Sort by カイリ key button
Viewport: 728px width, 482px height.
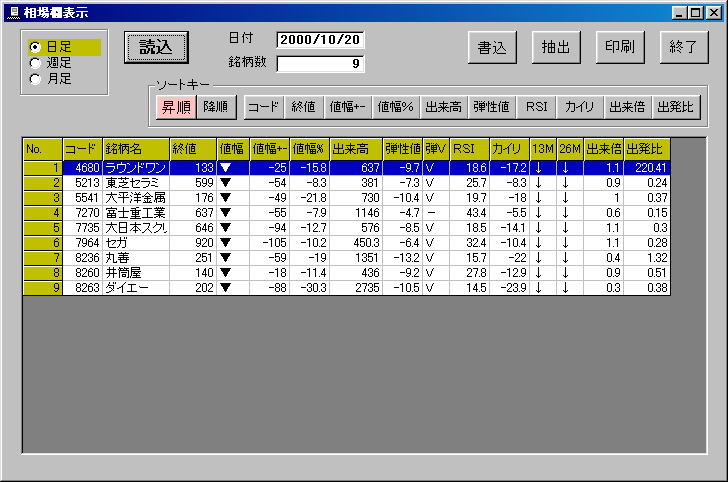click(580, 106)
